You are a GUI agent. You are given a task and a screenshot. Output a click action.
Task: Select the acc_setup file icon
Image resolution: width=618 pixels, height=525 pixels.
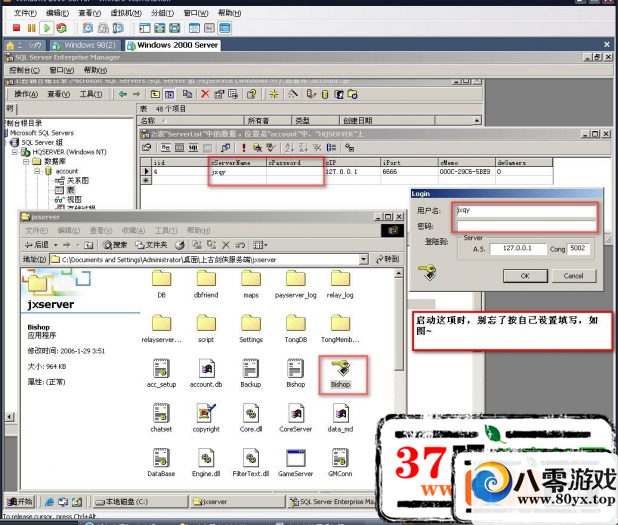(x=161, y=374)
